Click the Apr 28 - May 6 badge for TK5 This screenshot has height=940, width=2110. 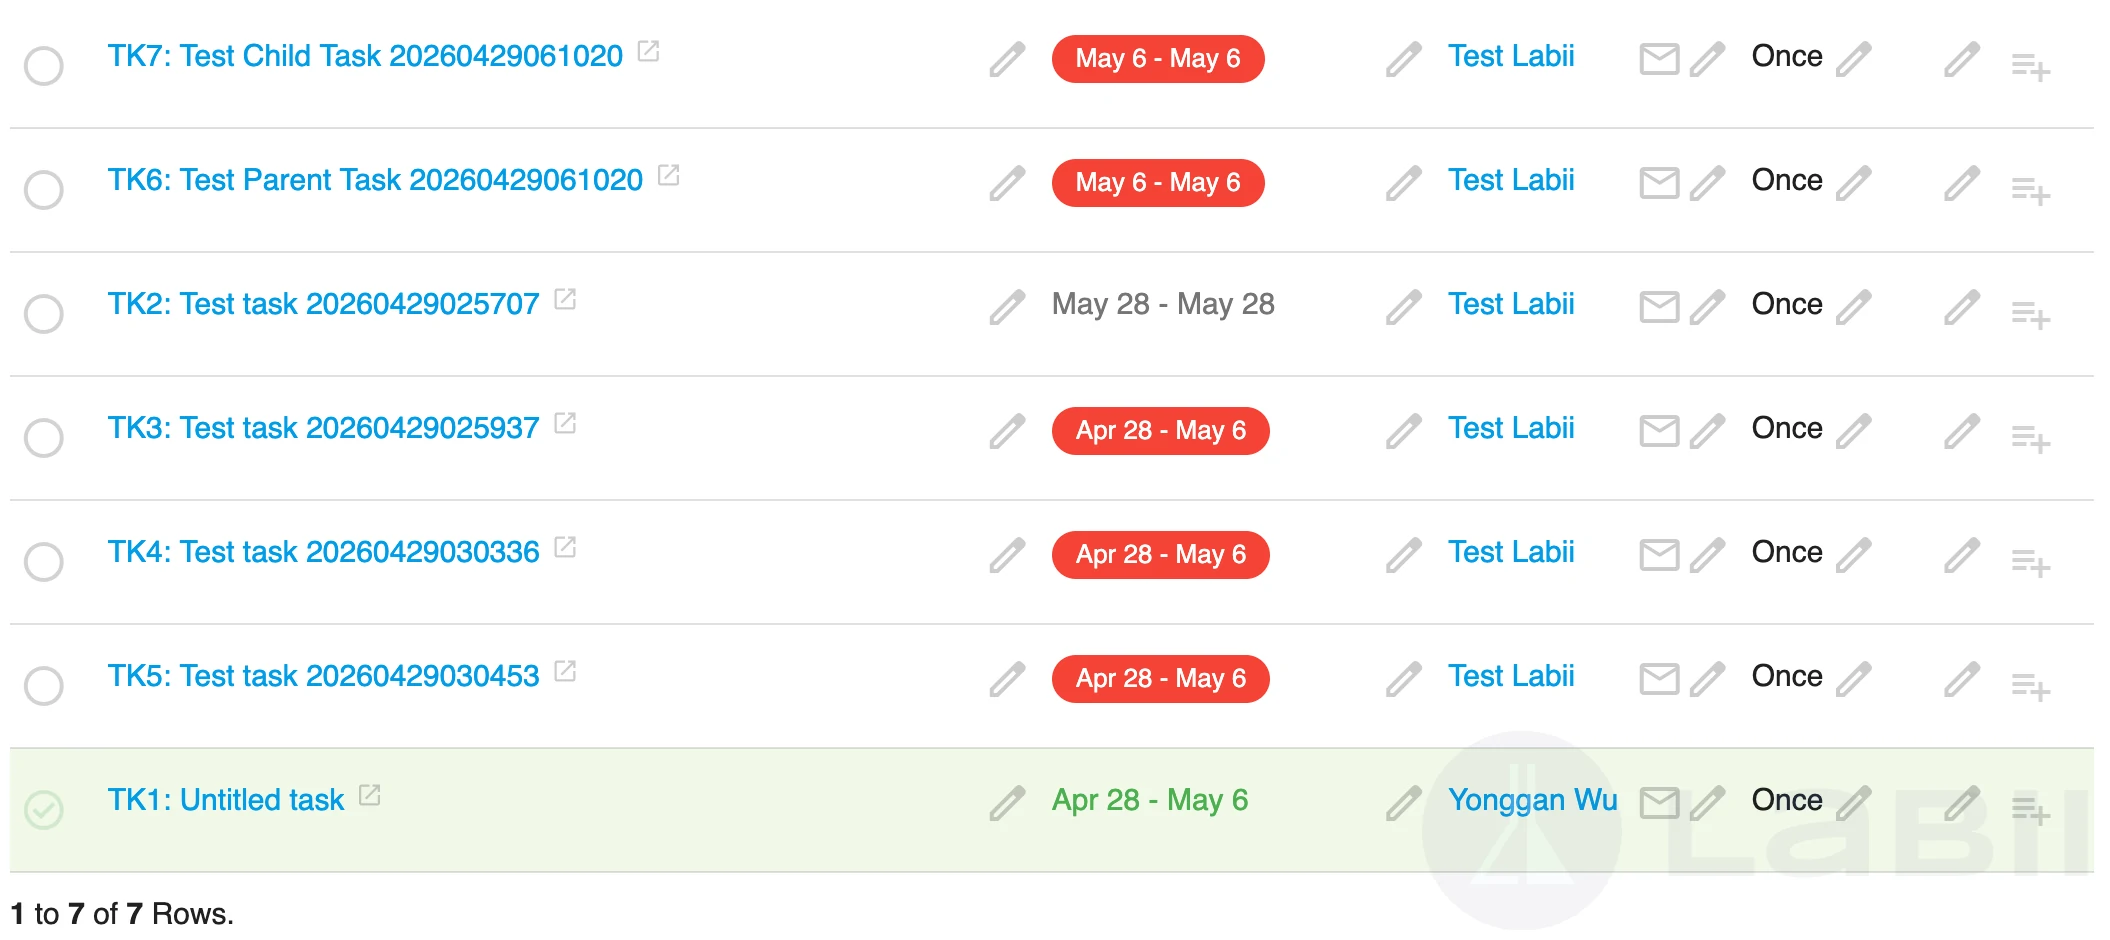[x=1161, y=679]
